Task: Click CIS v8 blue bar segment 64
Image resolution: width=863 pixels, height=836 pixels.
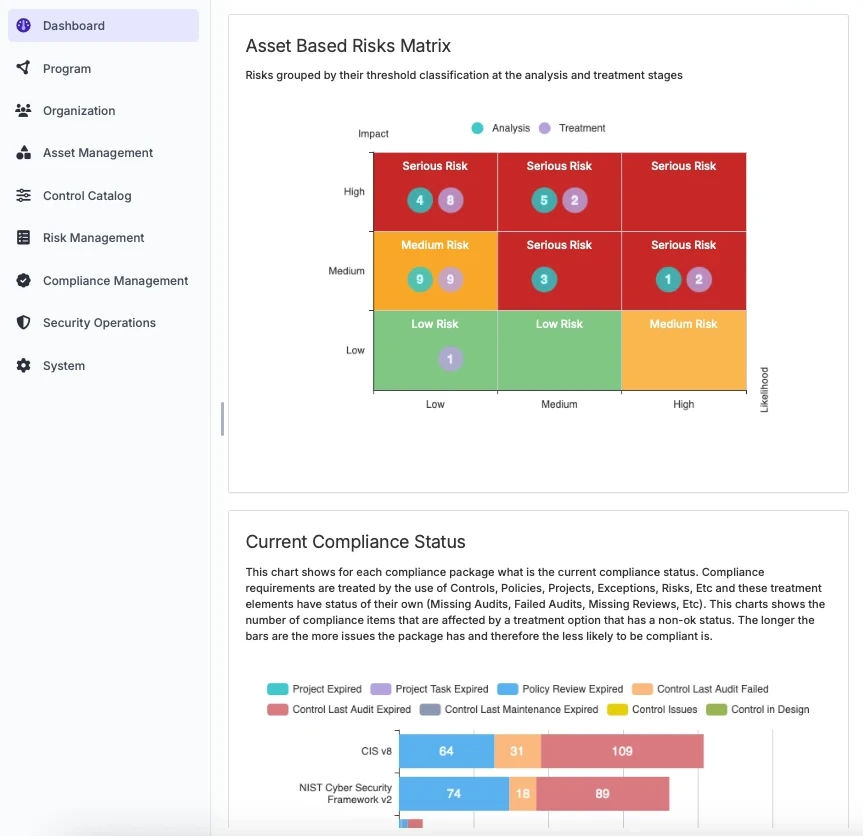Action: [x=447, y=751]
